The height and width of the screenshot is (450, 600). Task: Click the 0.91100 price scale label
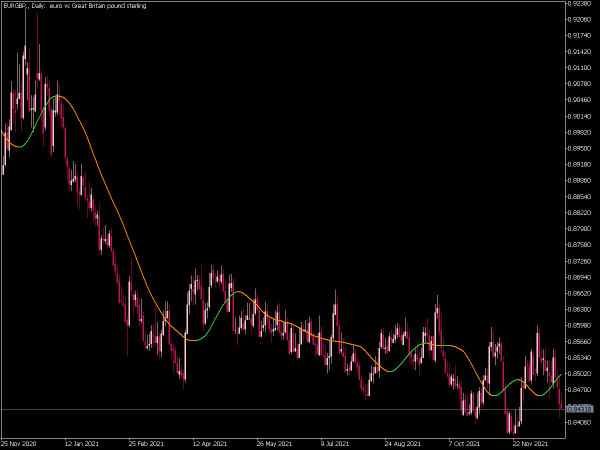coord(580,68)
